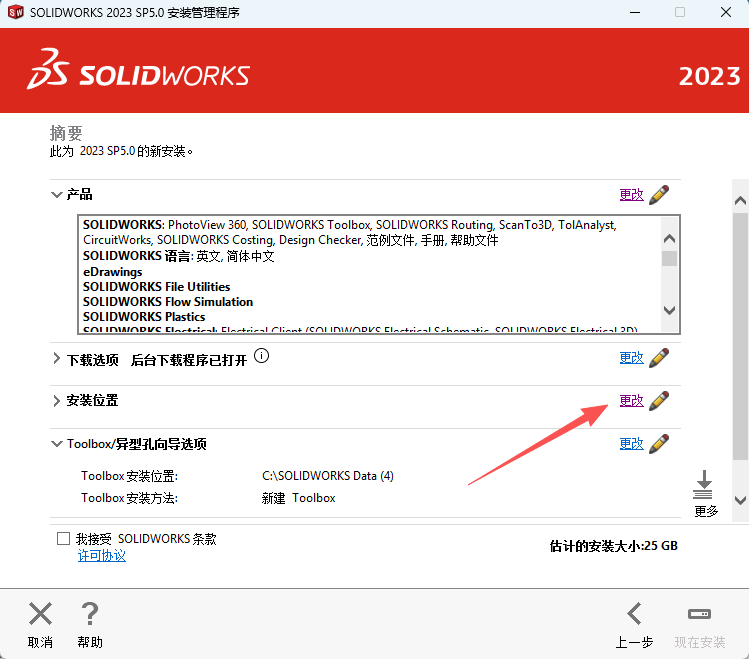Close the installation manager window
This screenshot has width=749, height=659.
(726, 12)
